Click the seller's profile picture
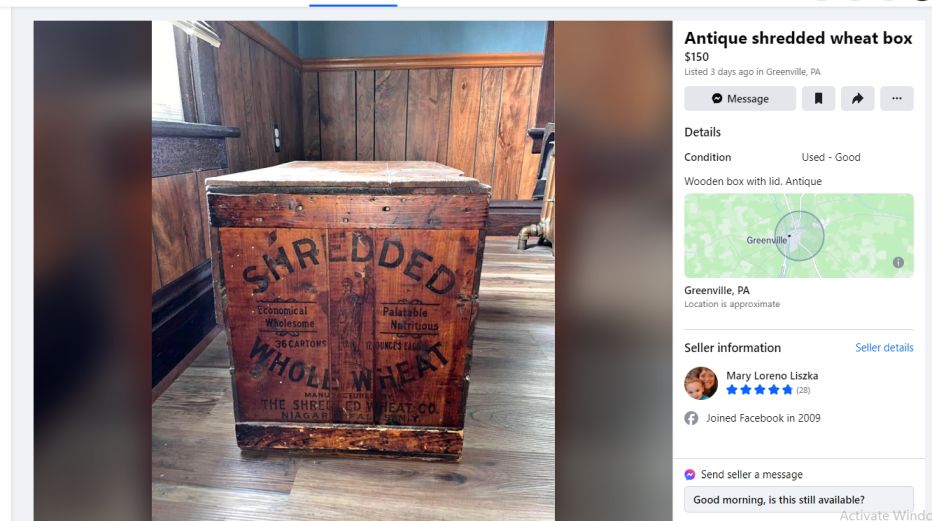932x521 pixels. pos(701,383)
